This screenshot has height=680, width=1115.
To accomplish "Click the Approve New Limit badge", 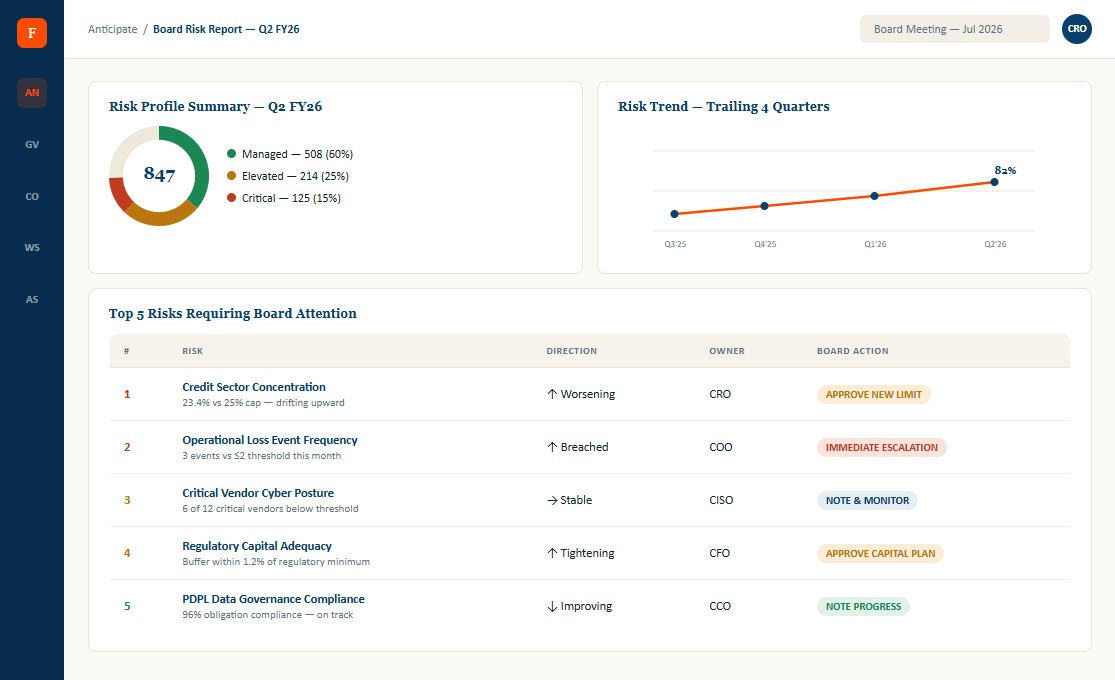I will [x=873, y=394].
